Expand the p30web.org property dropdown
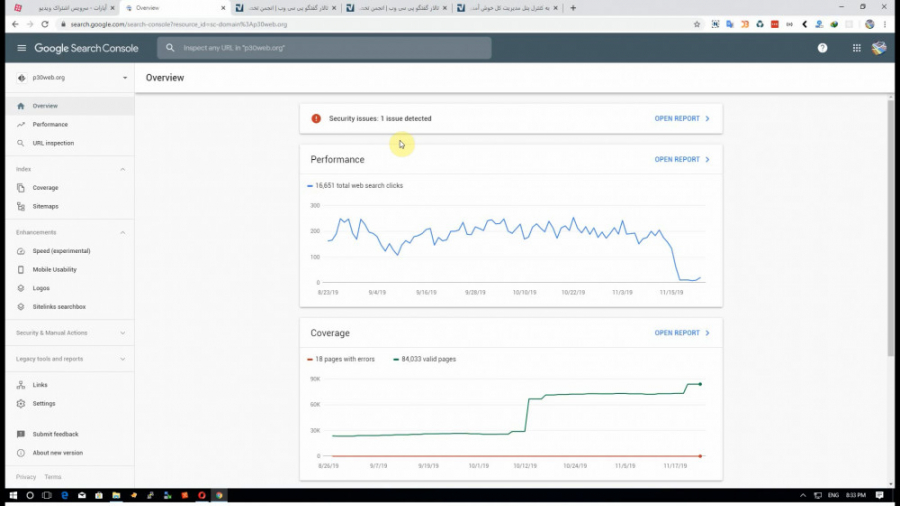900x506 pixels. 125,78
